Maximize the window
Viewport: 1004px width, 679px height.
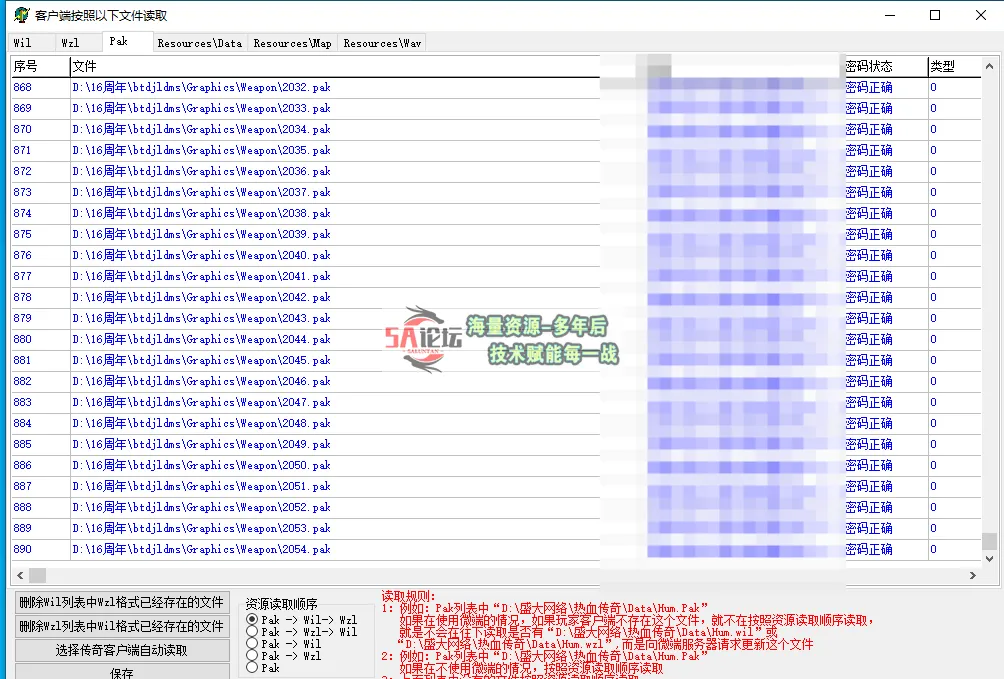[935, 15]
